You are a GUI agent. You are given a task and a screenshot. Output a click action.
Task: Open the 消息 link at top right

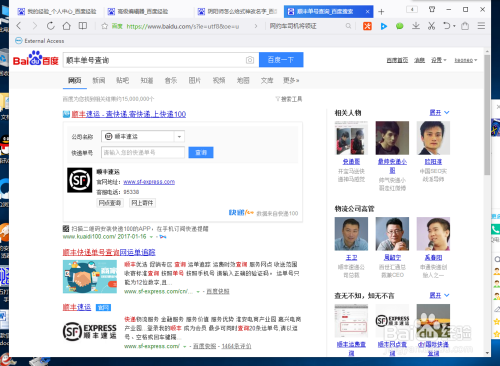pos(419,60)
